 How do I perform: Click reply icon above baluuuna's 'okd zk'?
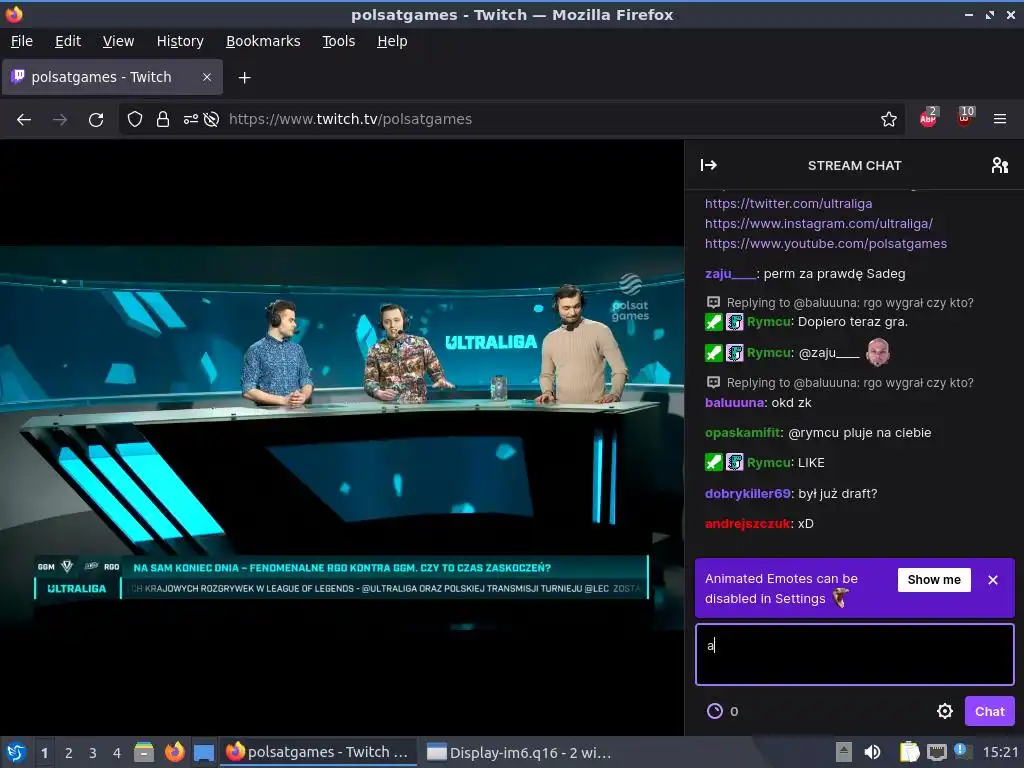pos(713,383)
